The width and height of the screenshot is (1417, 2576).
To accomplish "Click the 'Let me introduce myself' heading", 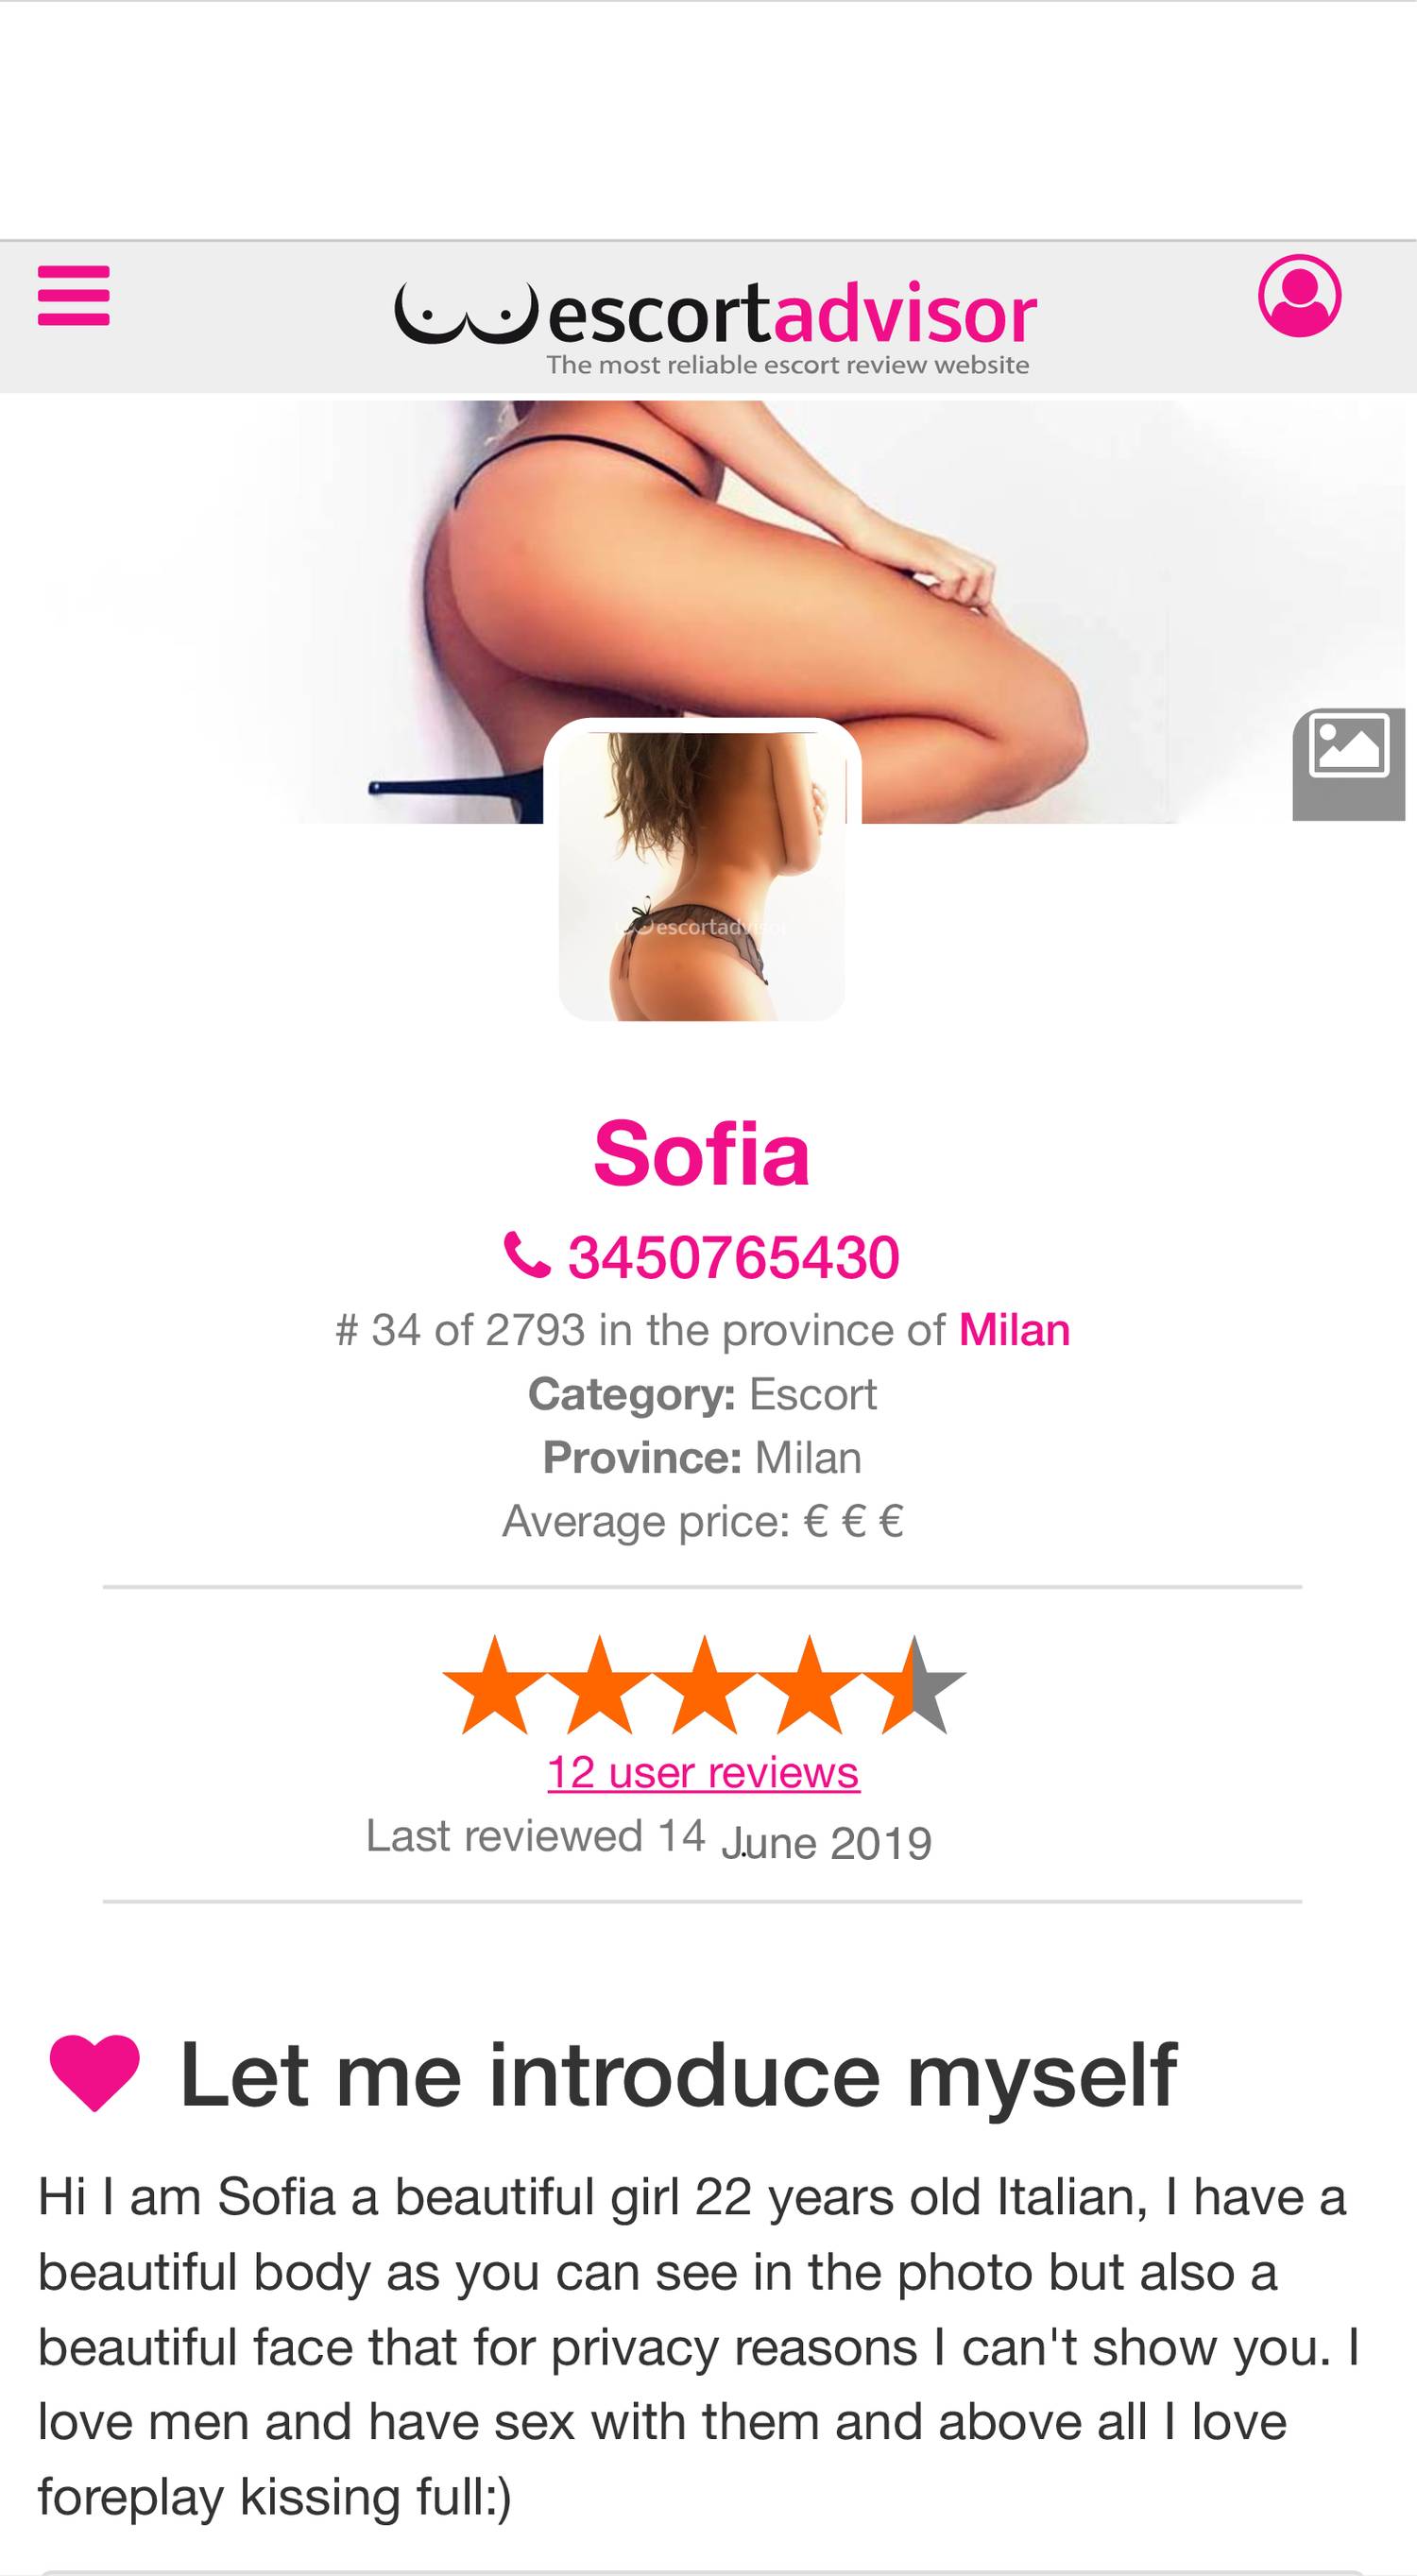I will (x=677, y=2077).
